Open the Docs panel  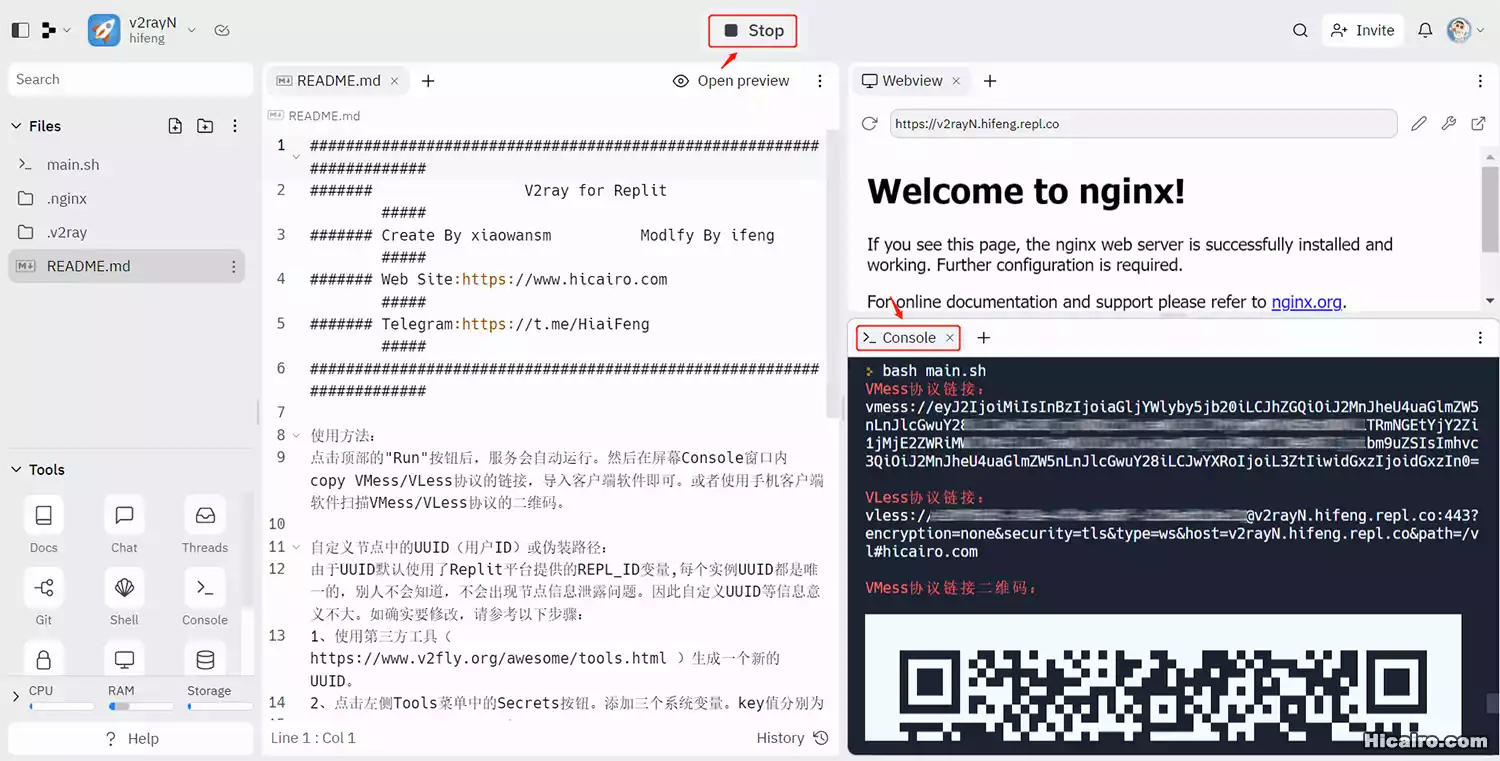[43, 525]
